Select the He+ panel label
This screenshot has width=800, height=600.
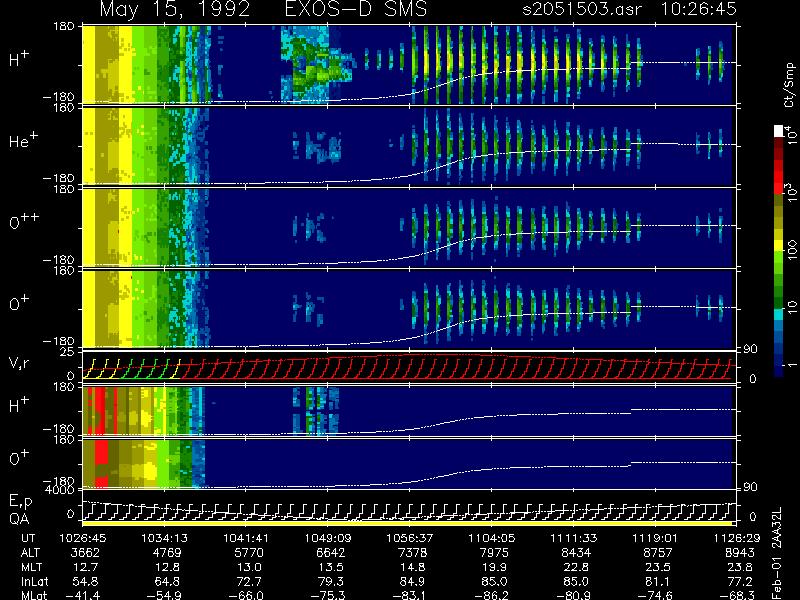pos(23,141)
